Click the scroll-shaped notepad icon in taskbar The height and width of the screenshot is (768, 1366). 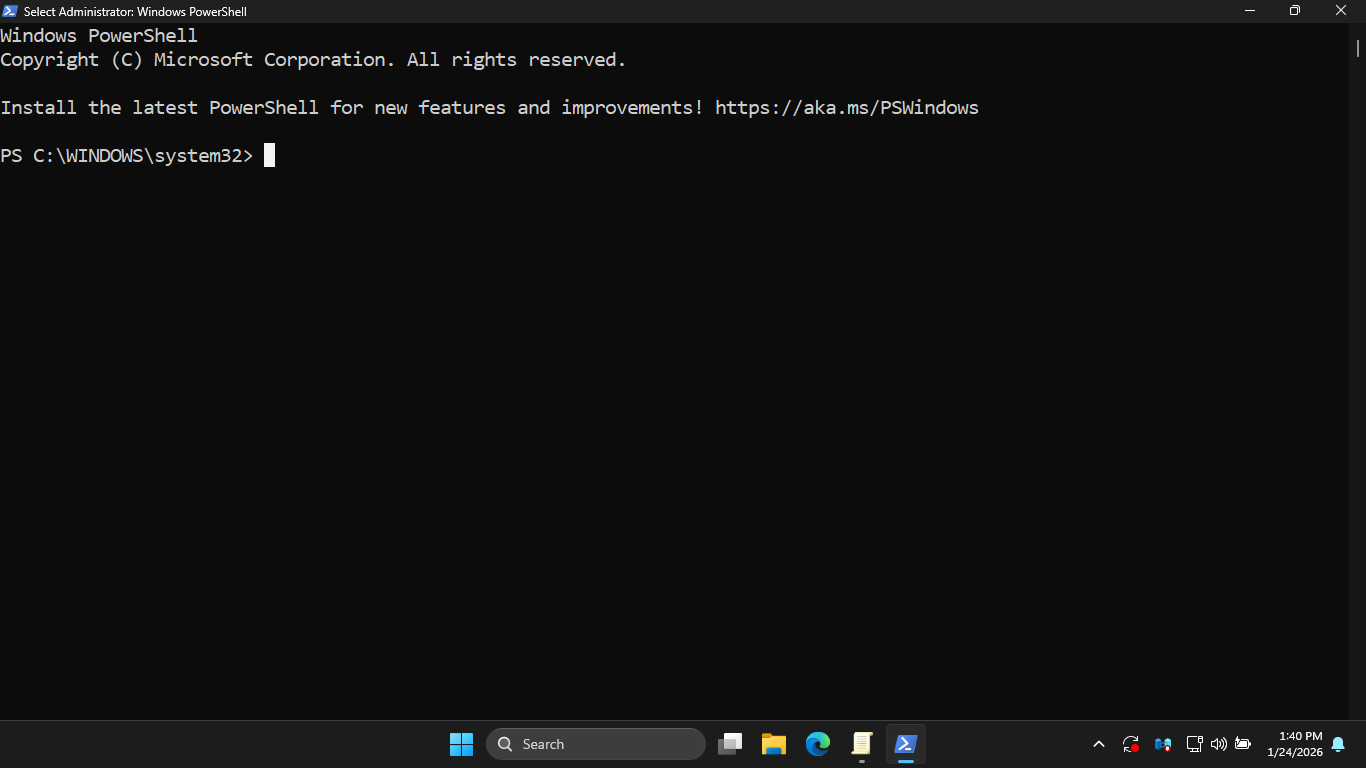(862, 744)
